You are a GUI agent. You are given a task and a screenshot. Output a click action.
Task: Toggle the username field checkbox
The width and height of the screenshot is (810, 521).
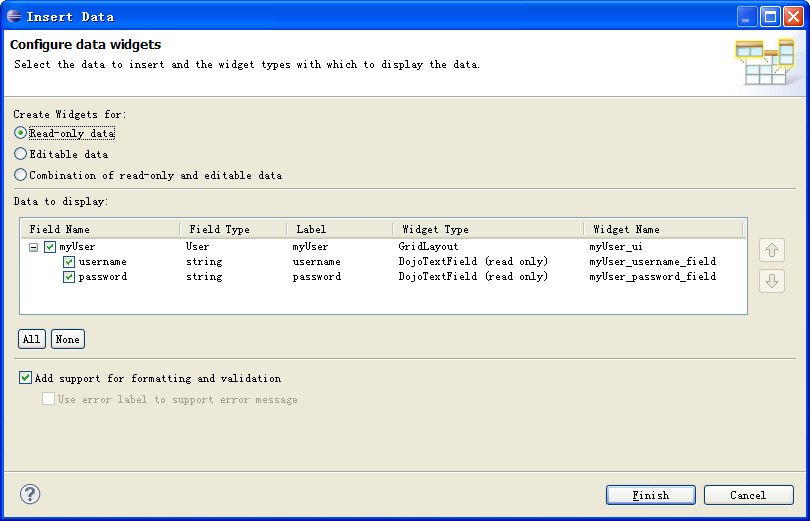[x=69, y=262]
